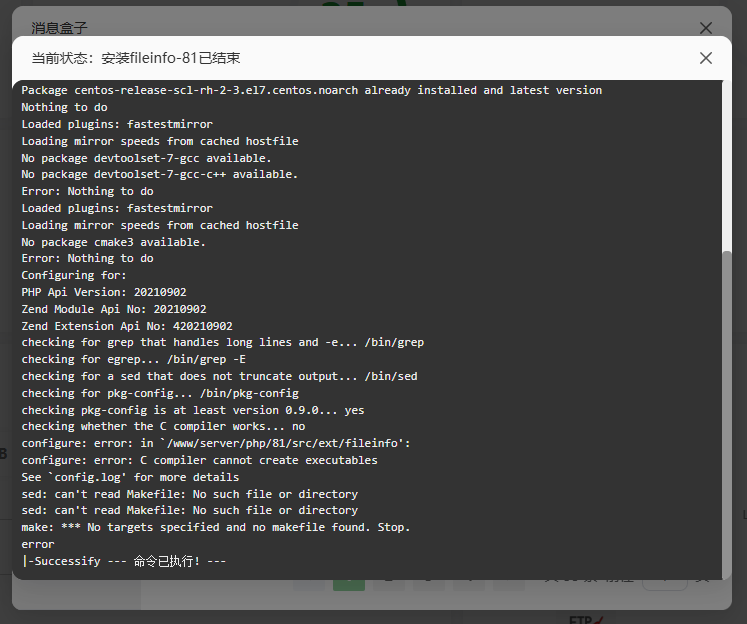Click log line 'Zend Extension Api No: 420210902'
This screenshot has width=747, height=624.
[x=127, y=326]
